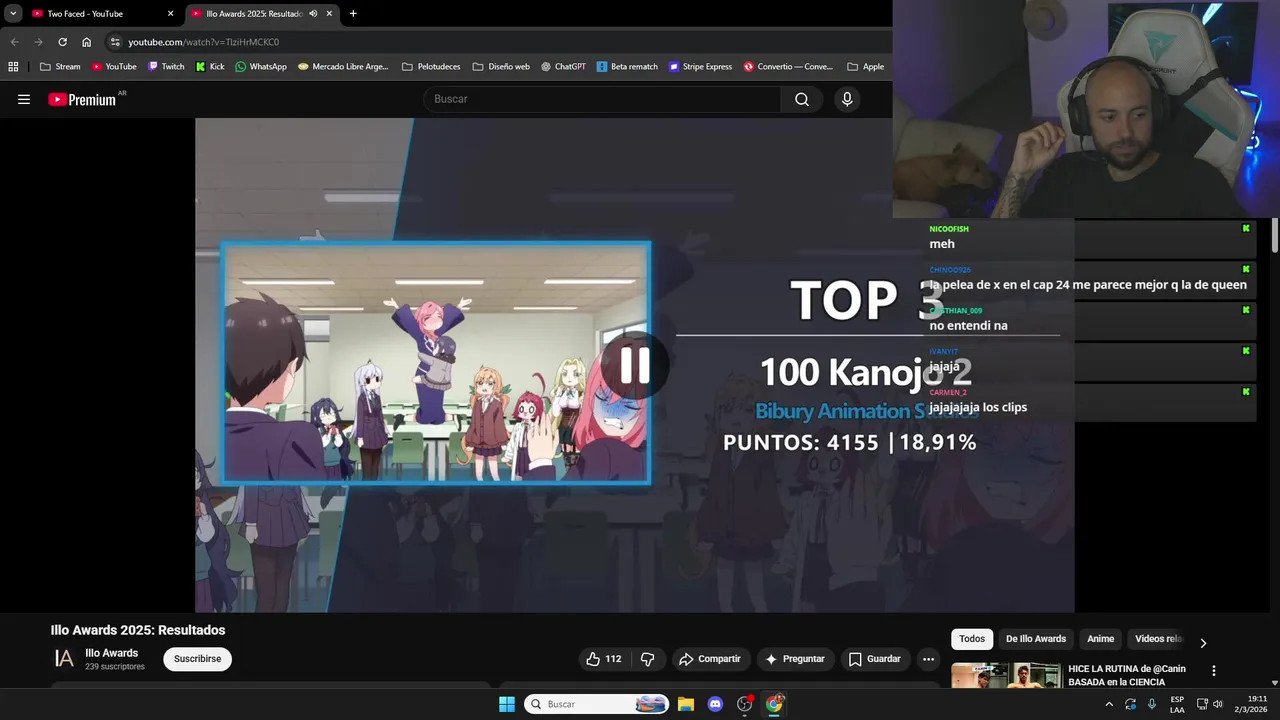Open Discord from the taskbar
Viewport: 1280px width, 720px height.
coord(715,704)
